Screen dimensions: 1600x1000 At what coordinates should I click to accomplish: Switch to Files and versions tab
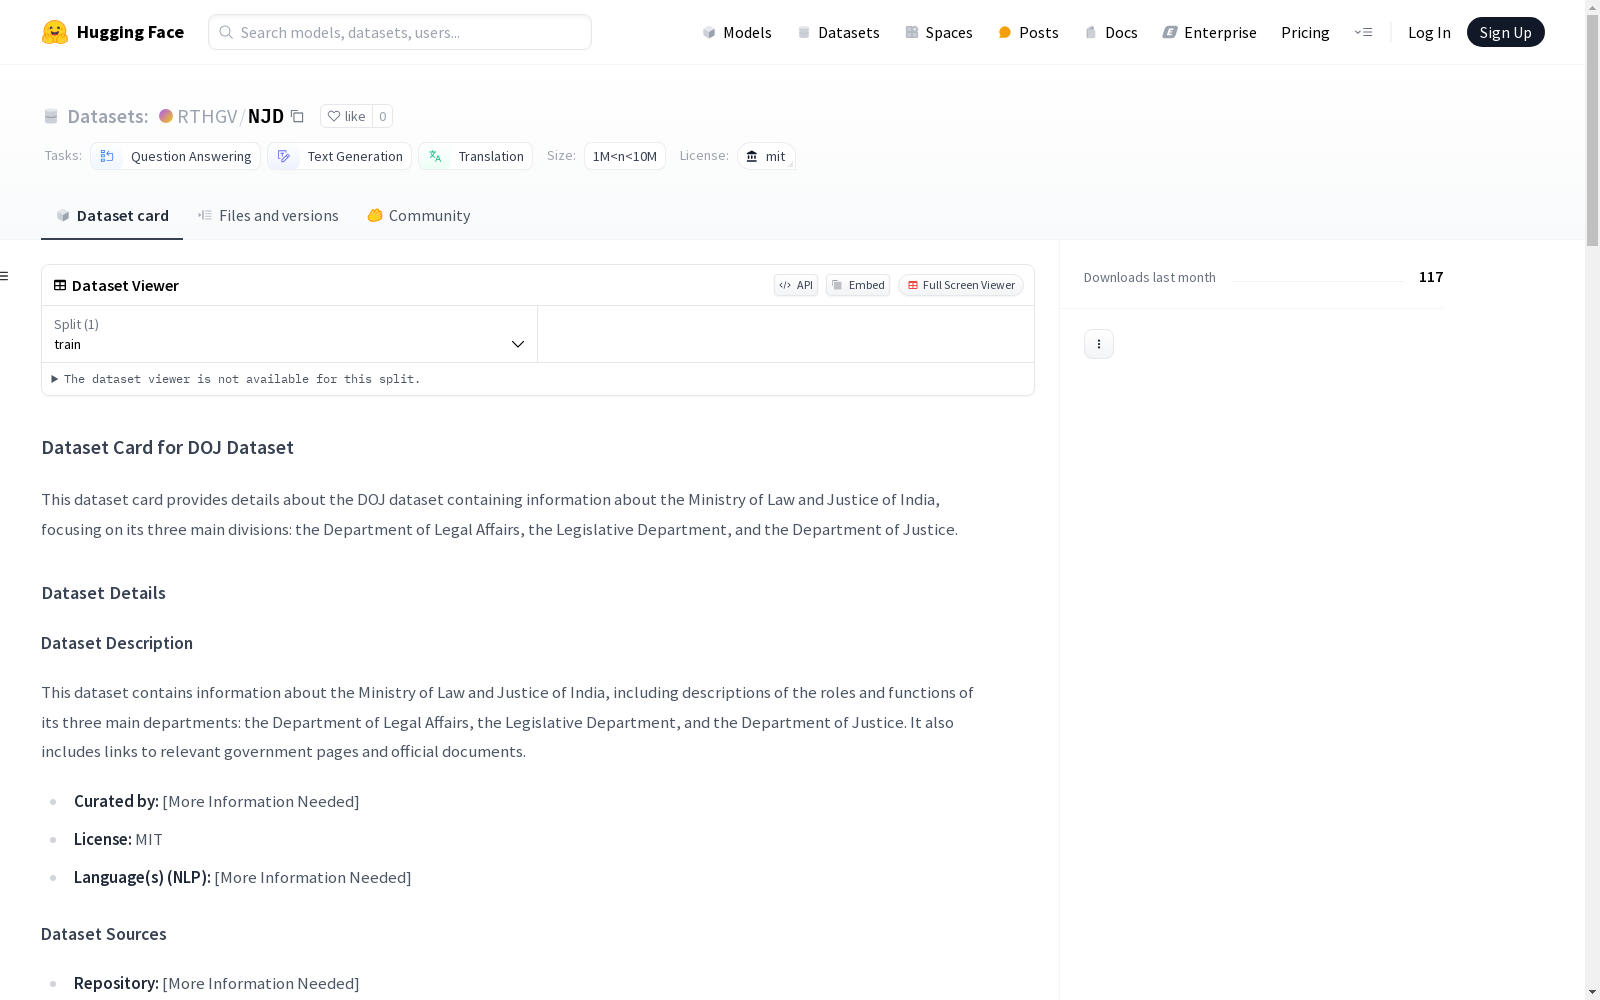pos(268,216)
